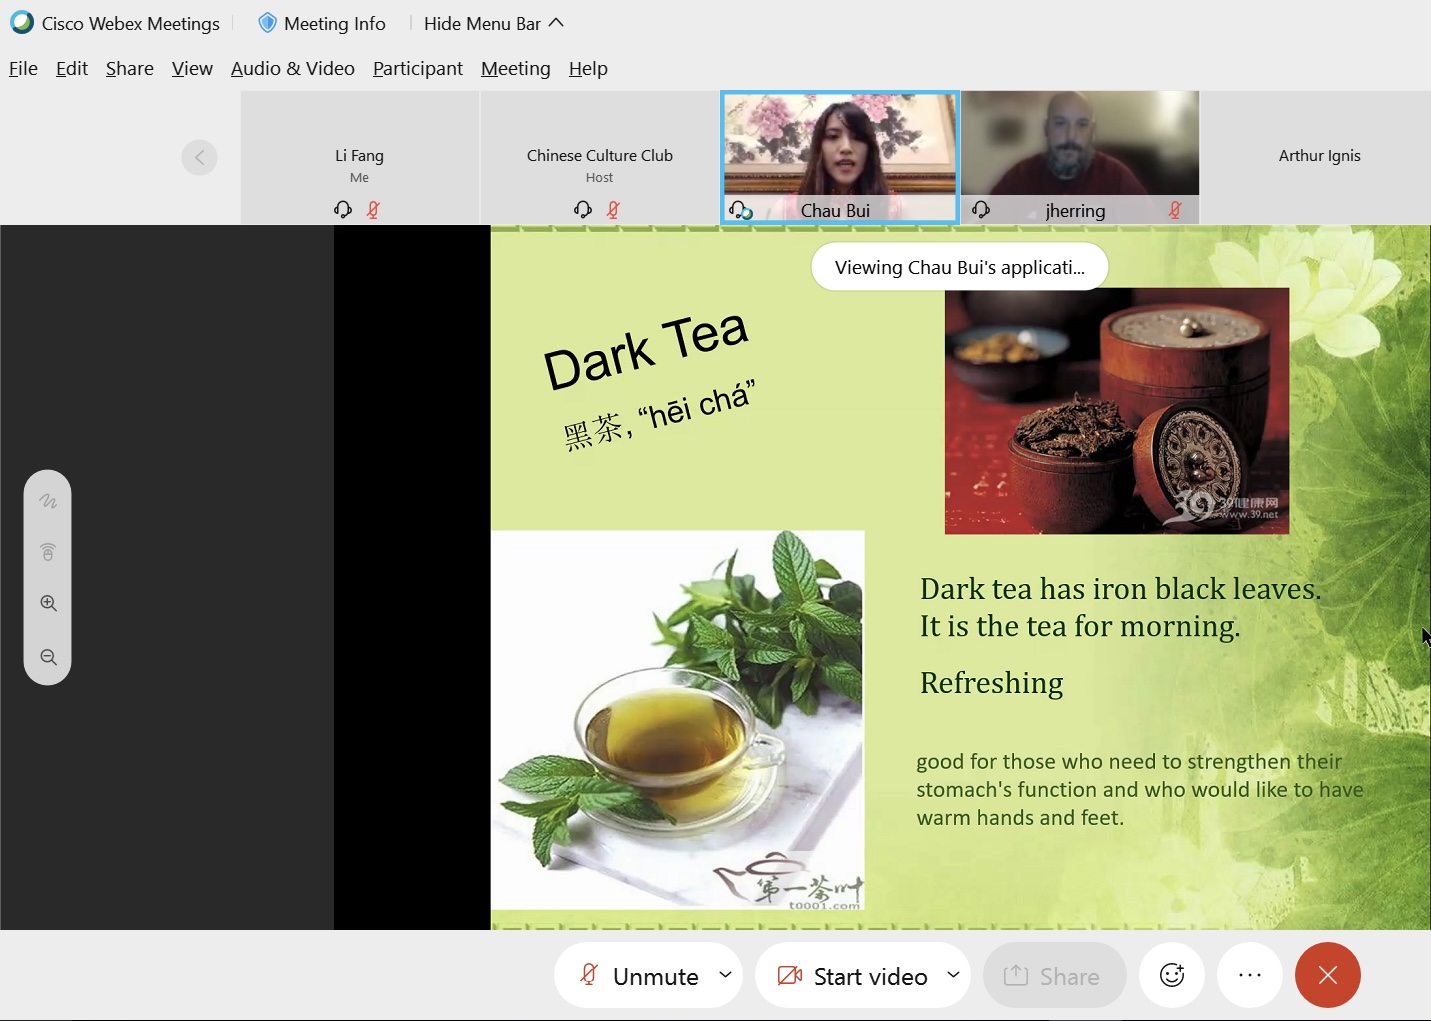Click the Share button in the bottom bar
Viewport: 1431px width, 1021px height.
pos(1054,976)
